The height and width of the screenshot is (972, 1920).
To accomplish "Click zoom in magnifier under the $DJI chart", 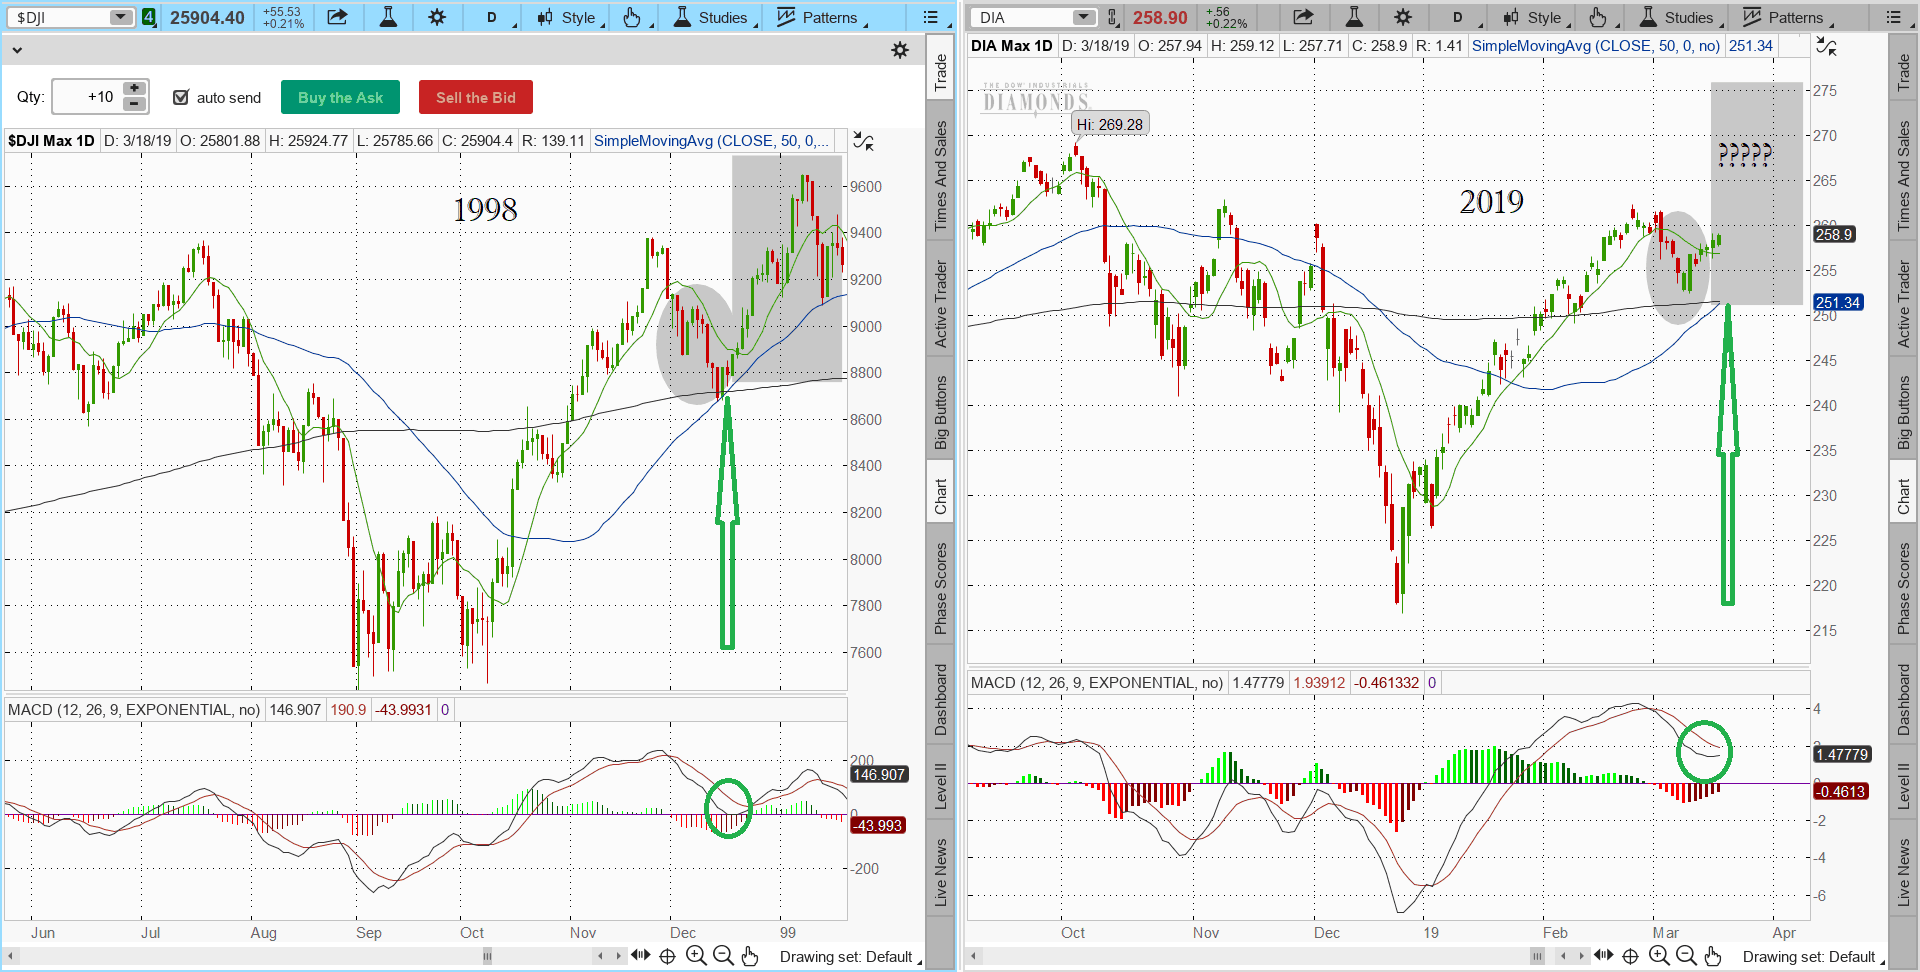I will coord(696,956).
